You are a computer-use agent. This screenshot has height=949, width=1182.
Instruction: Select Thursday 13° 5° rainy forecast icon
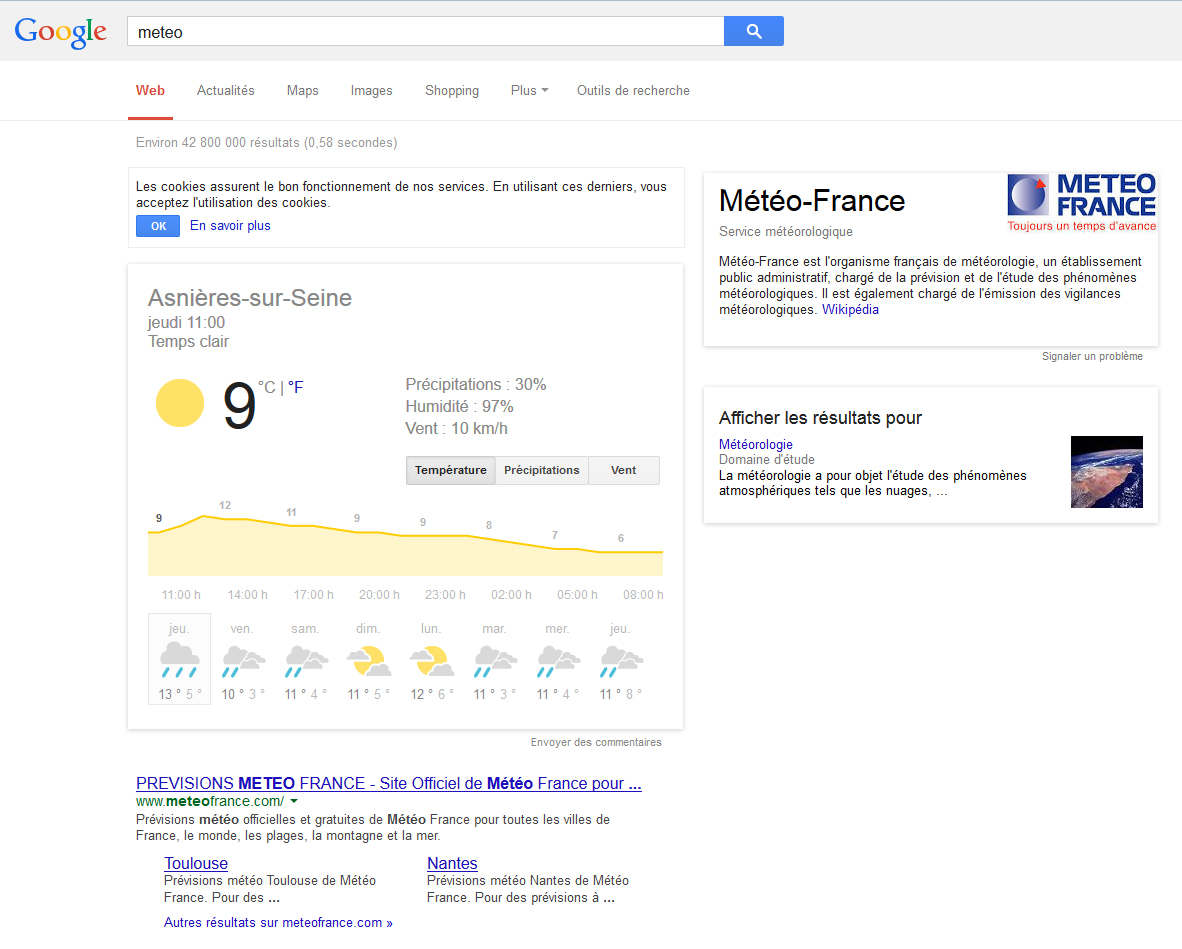click(179, 660)
